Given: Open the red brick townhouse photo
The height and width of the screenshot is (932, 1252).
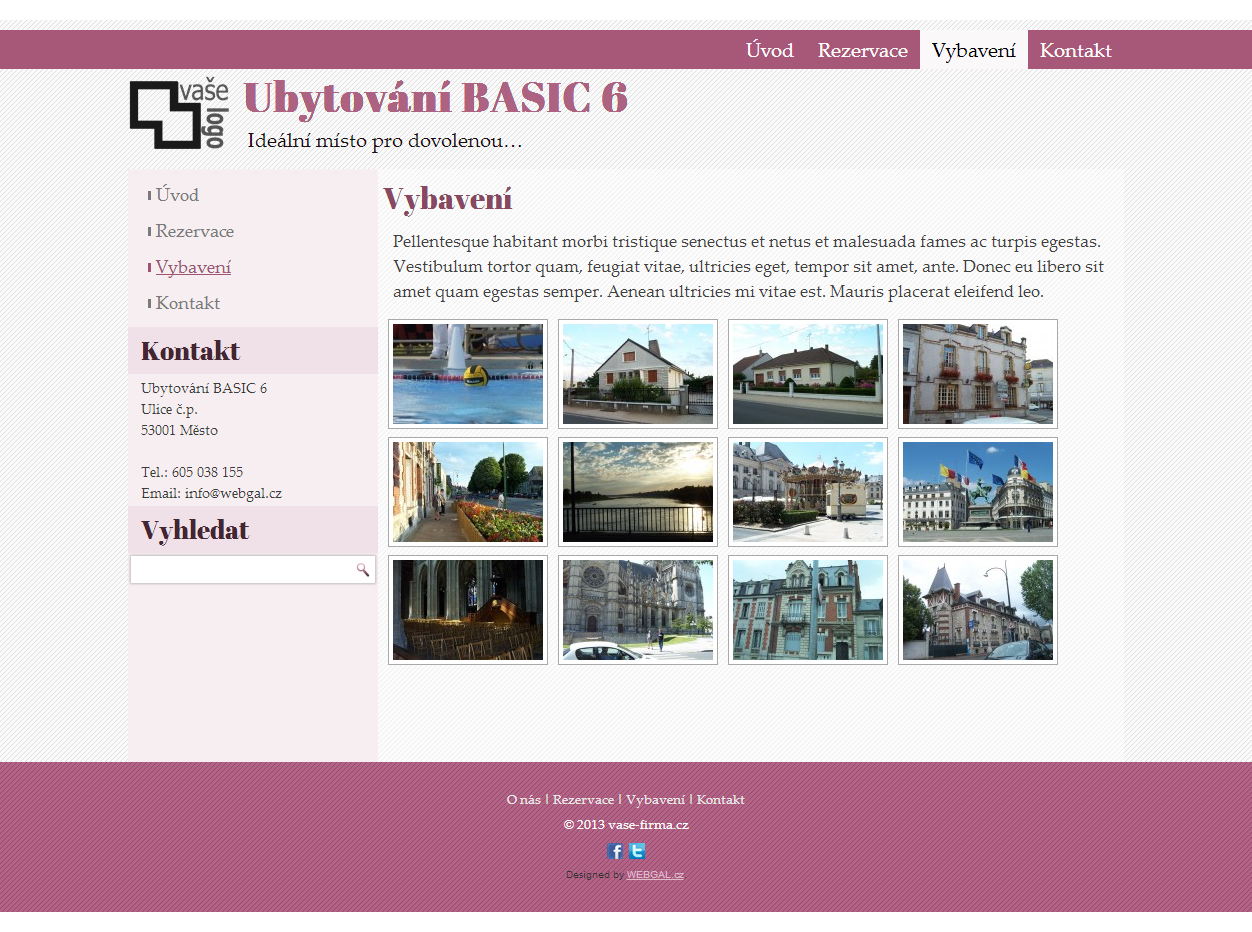Looking at the screenshot, I should pos(808,610).
